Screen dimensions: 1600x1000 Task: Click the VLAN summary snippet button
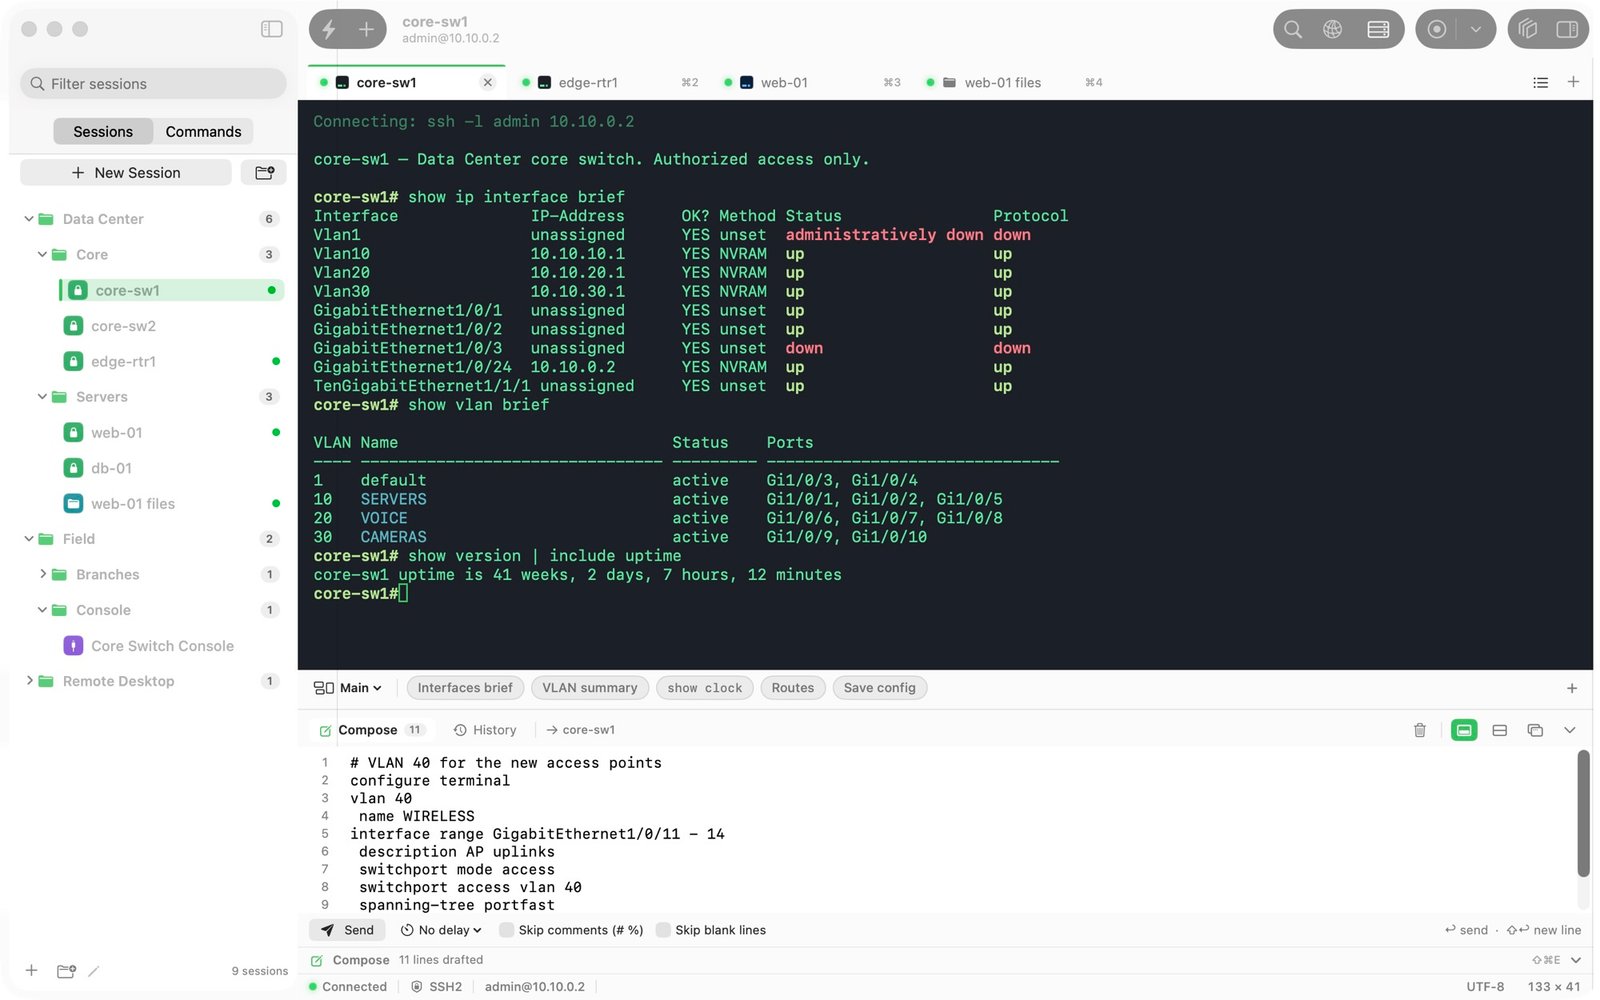pos(590,688)
